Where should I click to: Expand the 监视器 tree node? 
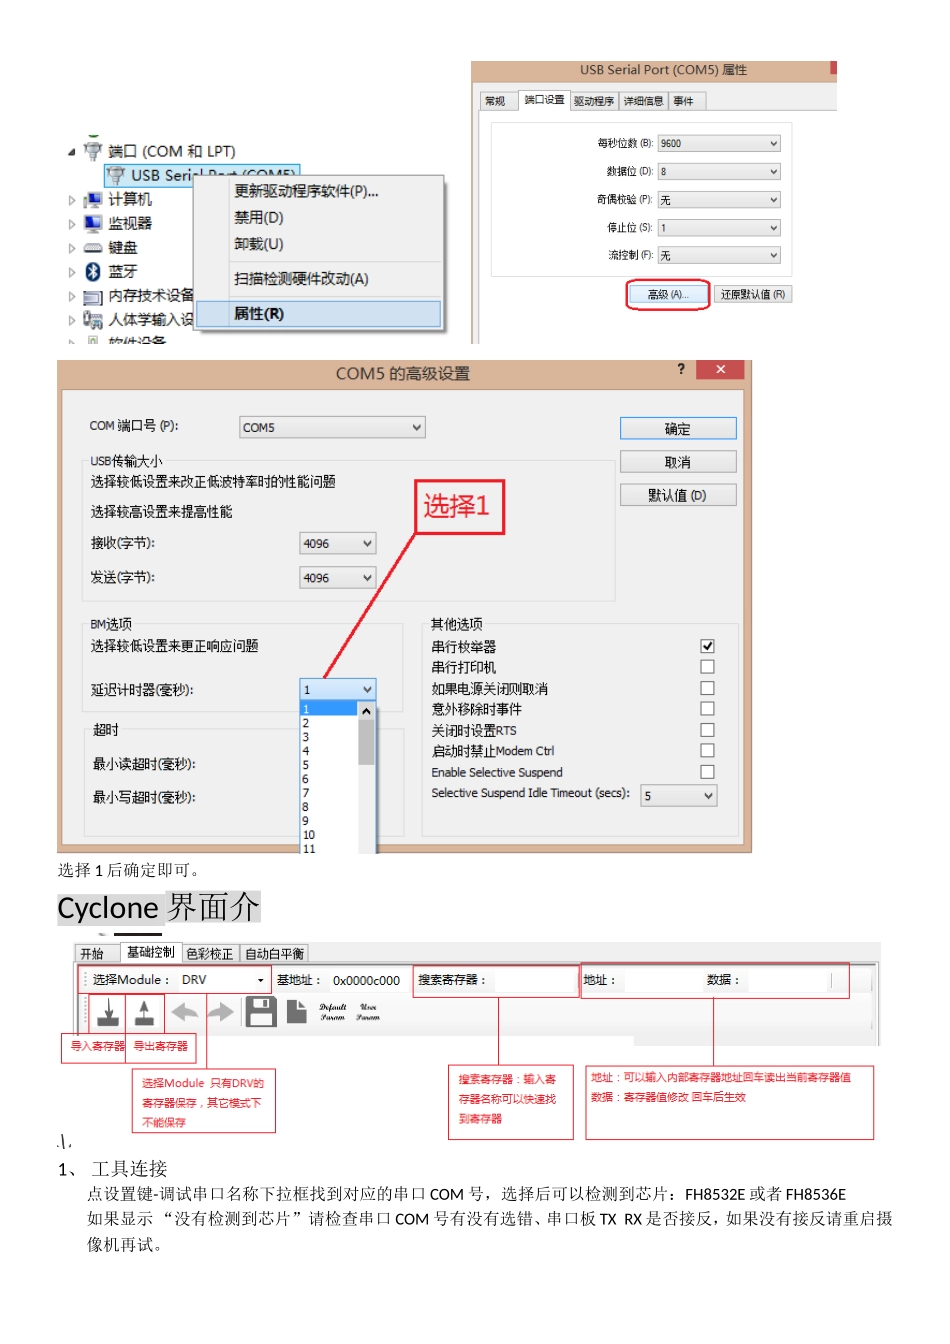(71, 224)
